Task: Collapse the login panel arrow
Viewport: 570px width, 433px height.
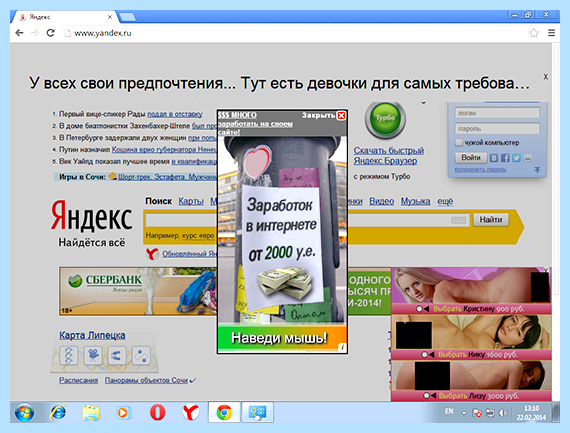Action: (537, 170)
